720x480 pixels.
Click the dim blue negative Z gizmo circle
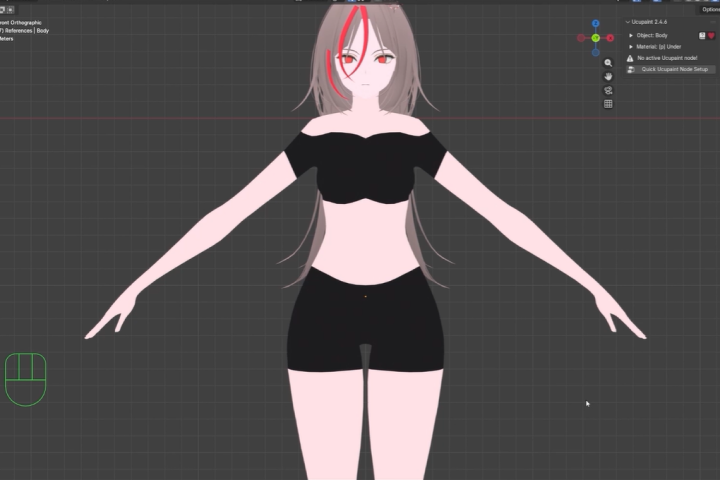click(x=596, y=53)
